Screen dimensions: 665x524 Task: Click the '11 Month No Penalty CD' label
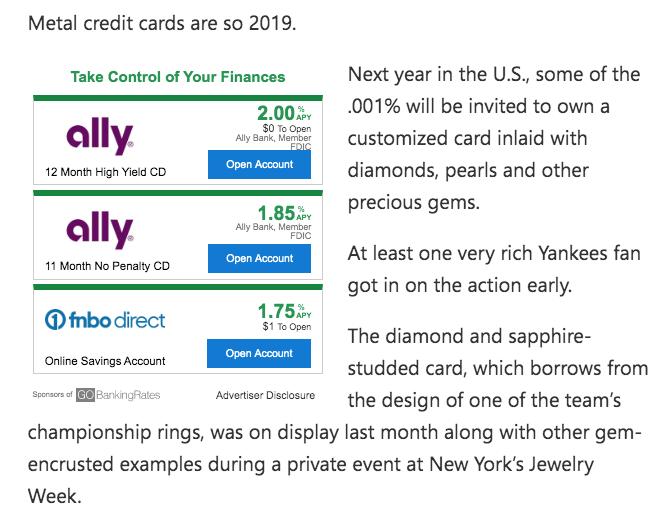click(x=107, y=266)
